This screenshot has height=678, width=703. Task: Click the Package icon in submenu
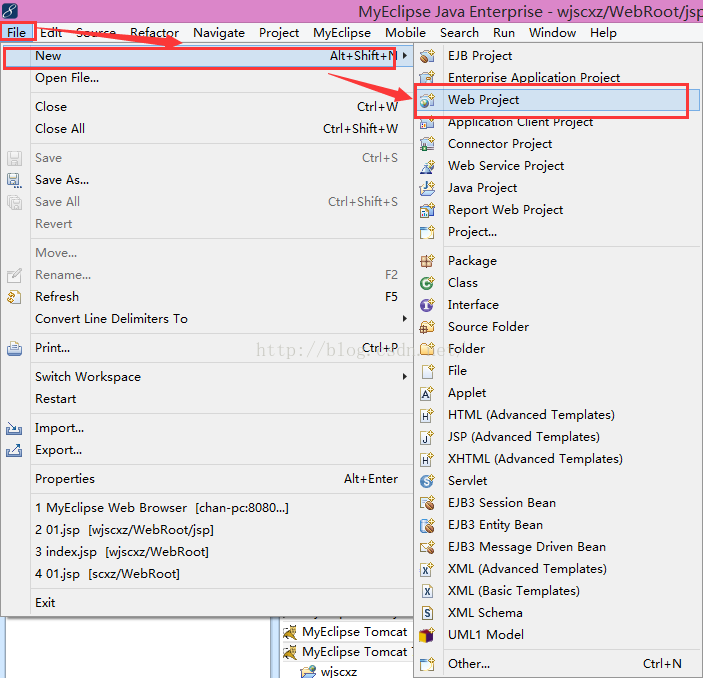pyautogui.click(x=427, y=261)
